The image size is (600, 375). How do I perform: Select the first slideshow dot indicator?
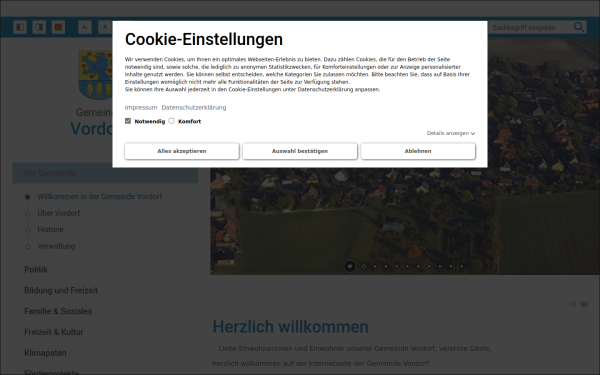click(x=364, y=266)
